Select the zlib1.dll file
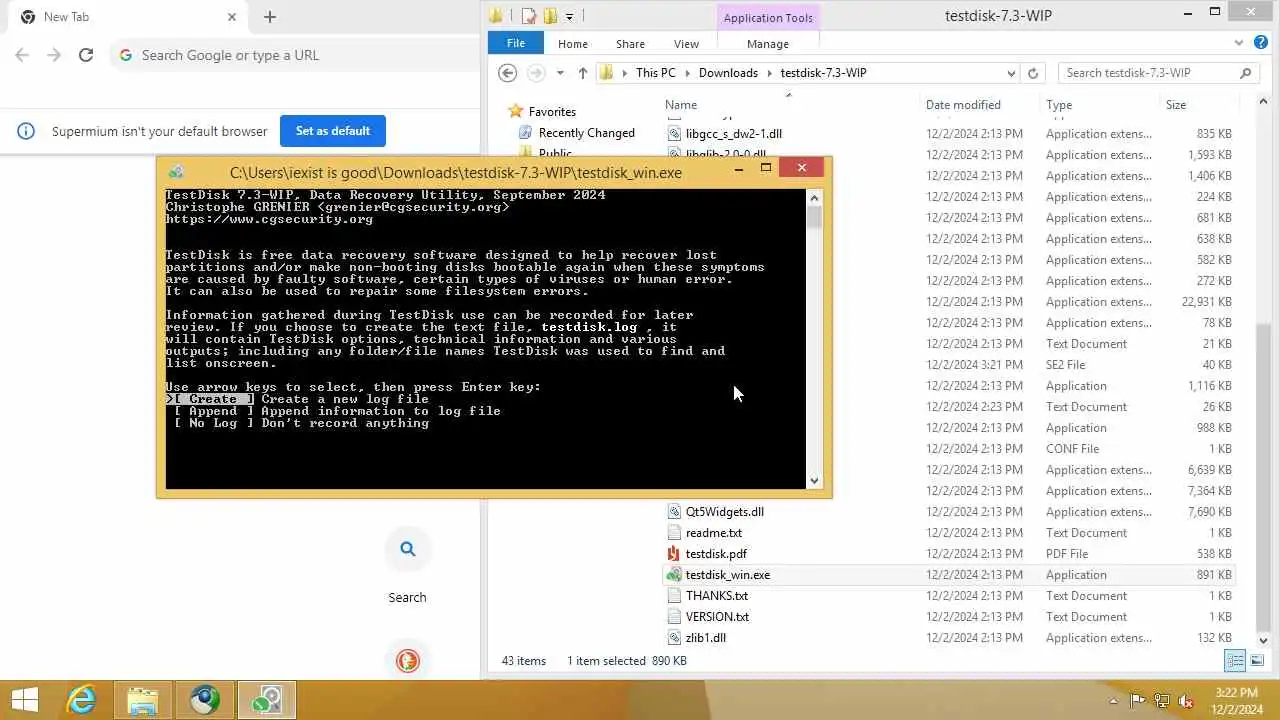Screen dimensions: 1280x720 (706, 638)
